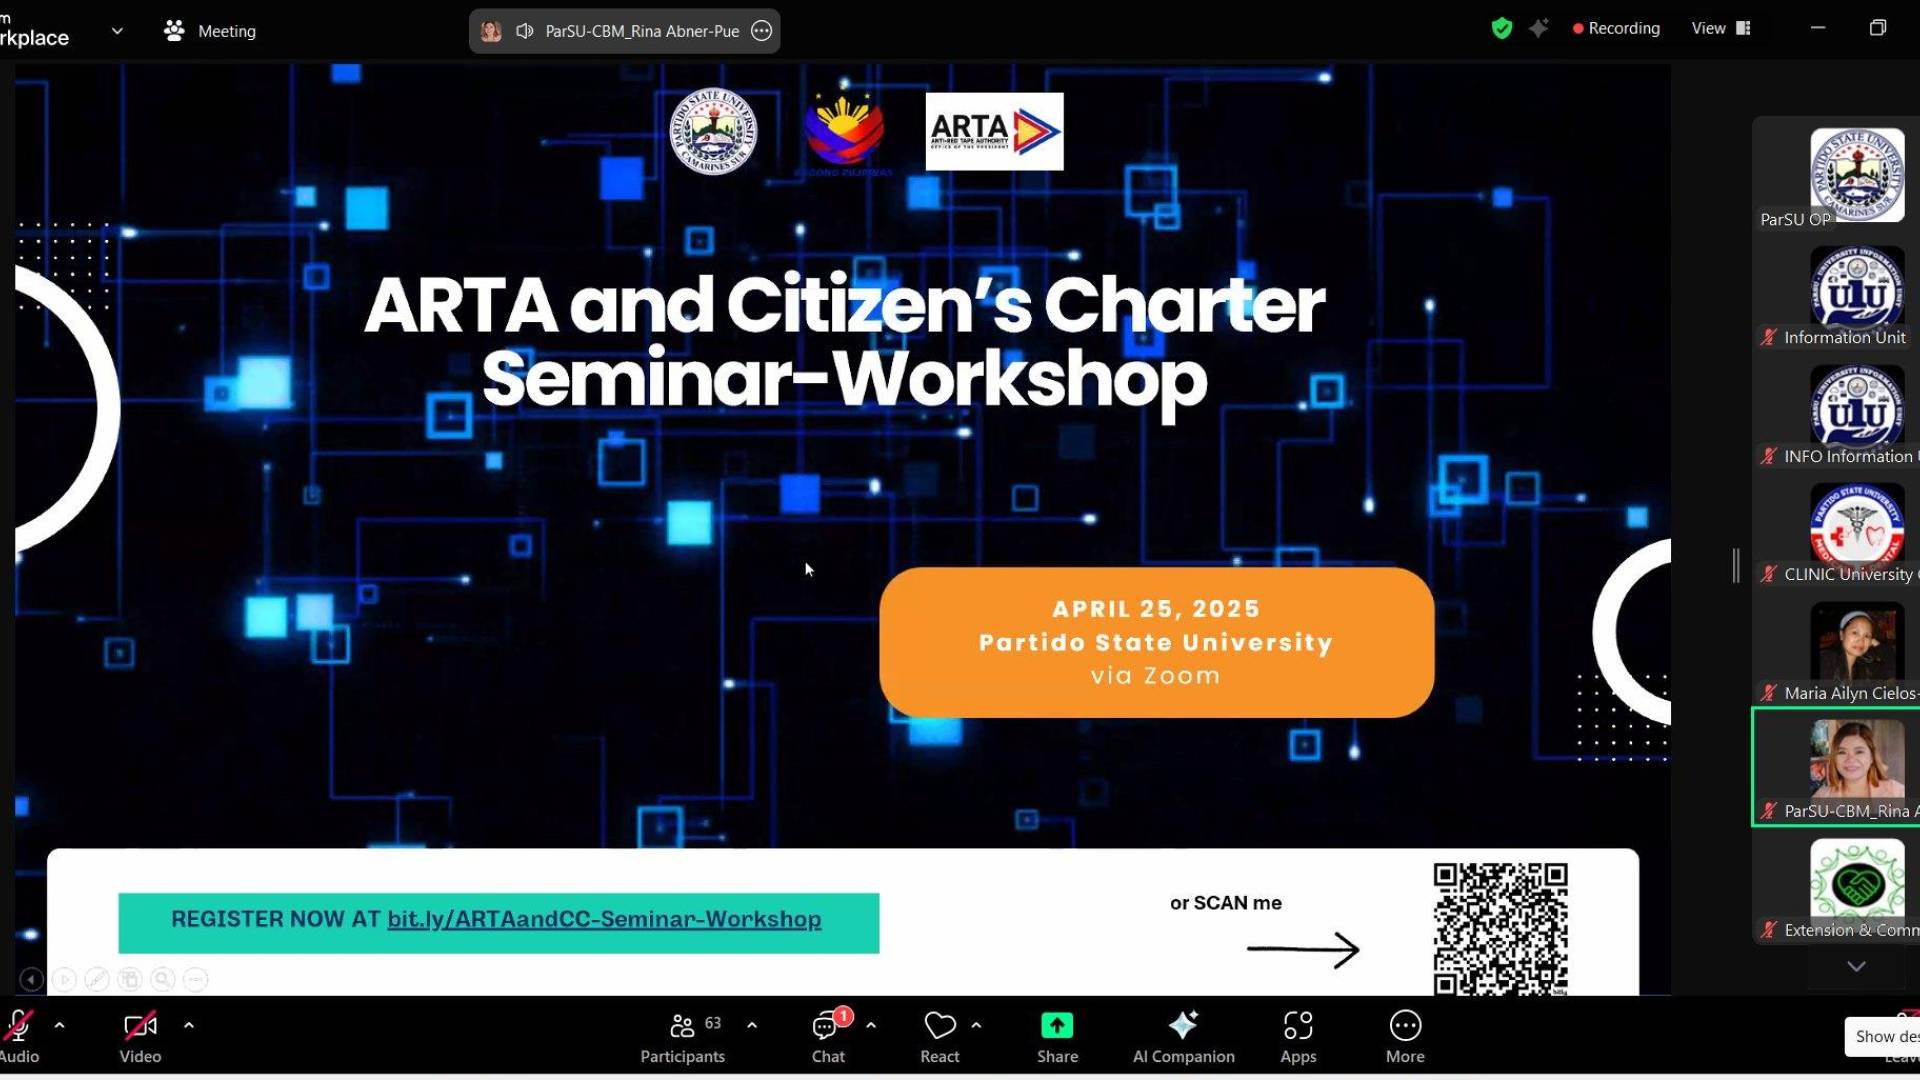Click the ARTA logo on the slide
This screenshot has width=1920, height=1080.
tap(994, 131)
